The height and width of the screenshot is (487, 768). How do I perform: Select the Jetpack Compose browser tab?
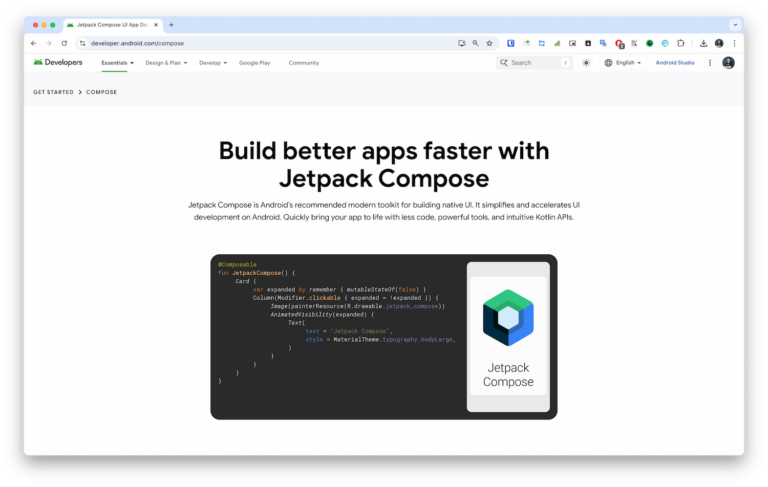click(113, 25)
